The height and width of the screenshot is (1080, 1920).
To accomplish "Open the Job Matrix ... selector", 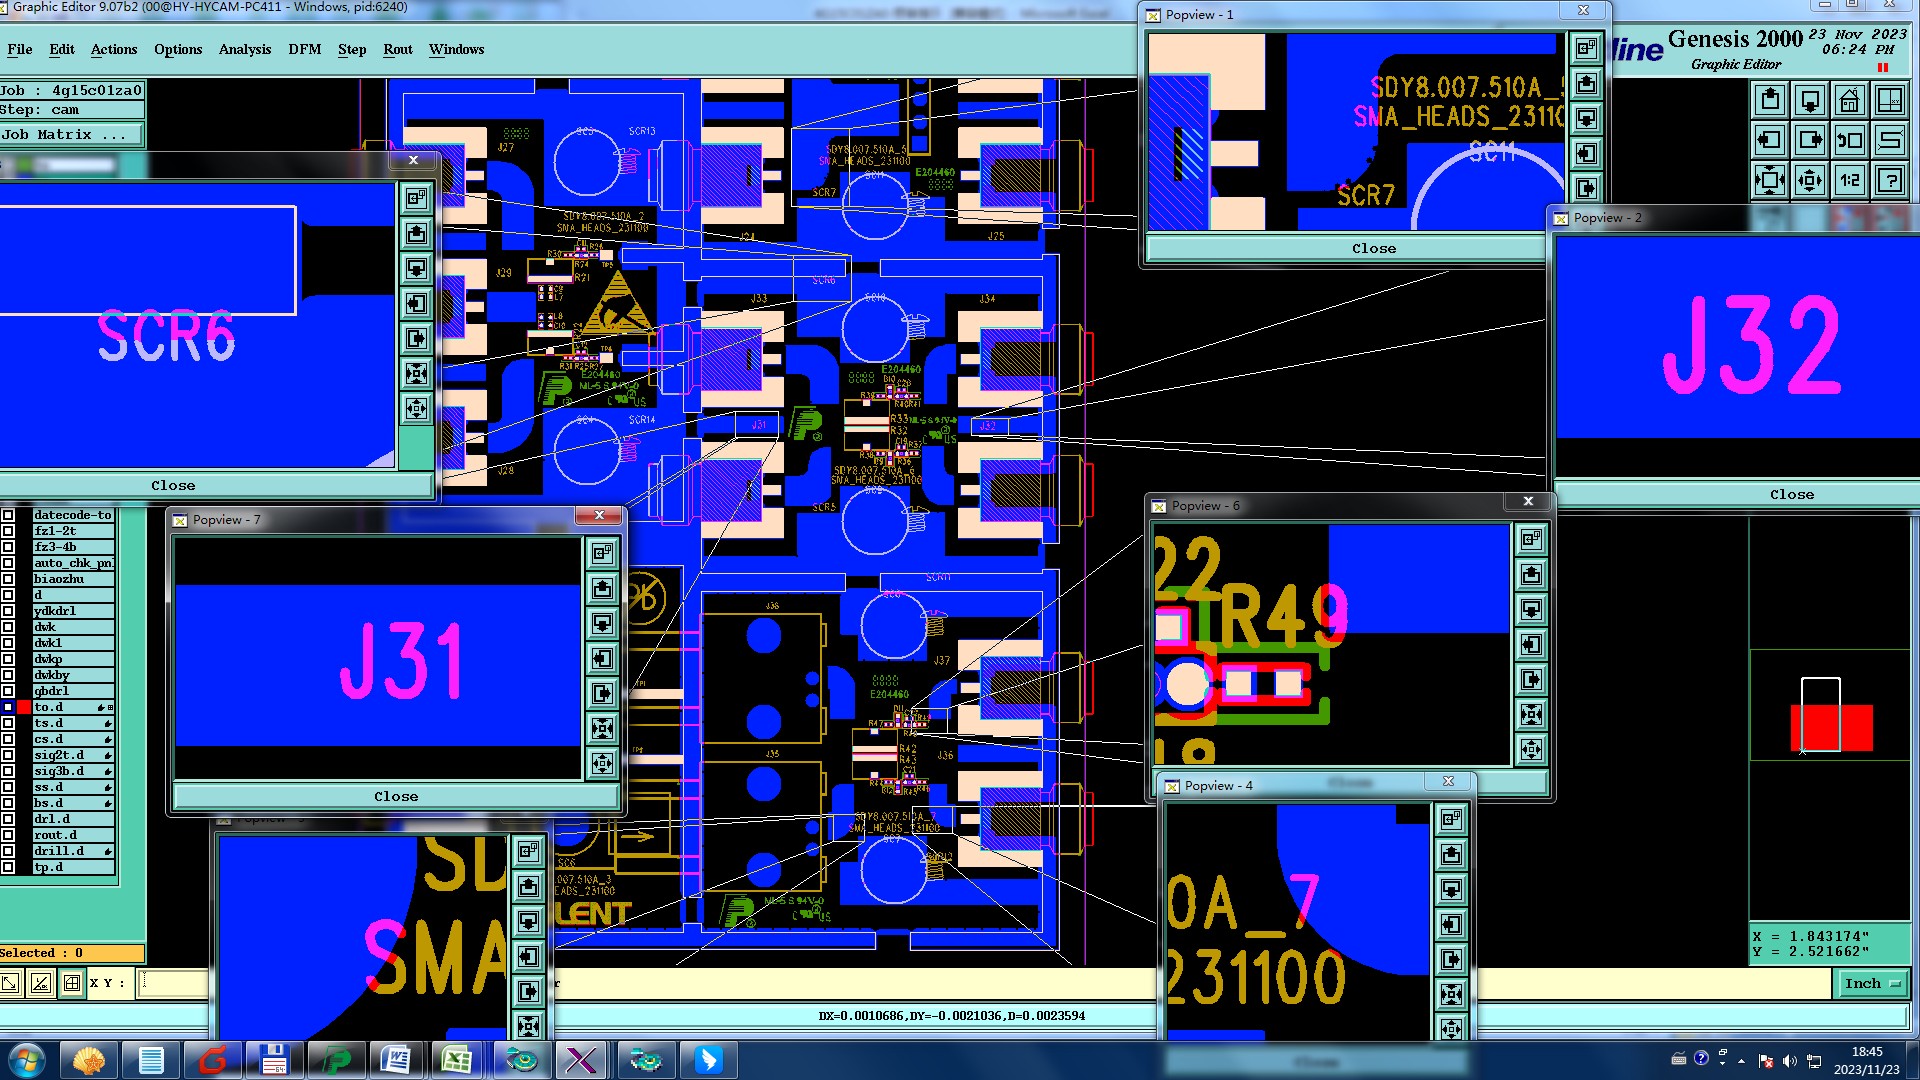I will point(70,135).
